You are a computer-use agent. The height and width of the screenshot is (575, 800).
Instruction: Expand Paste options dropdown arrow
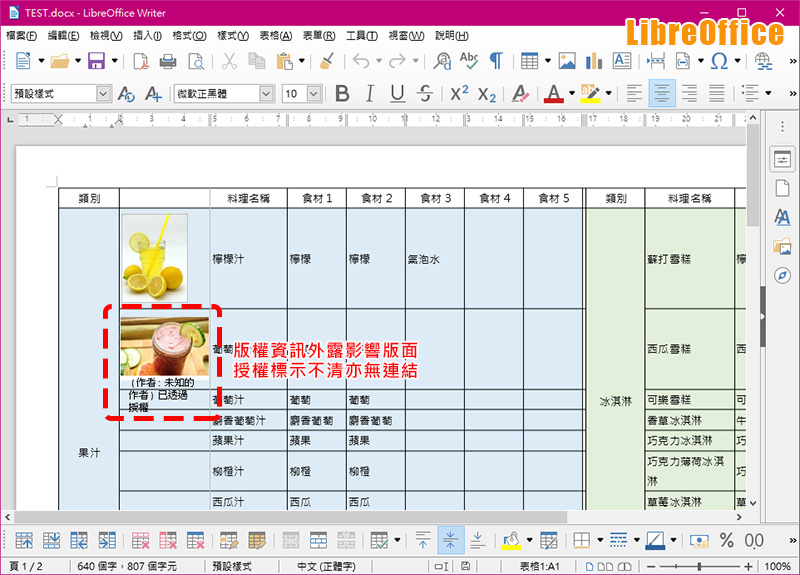302,61
